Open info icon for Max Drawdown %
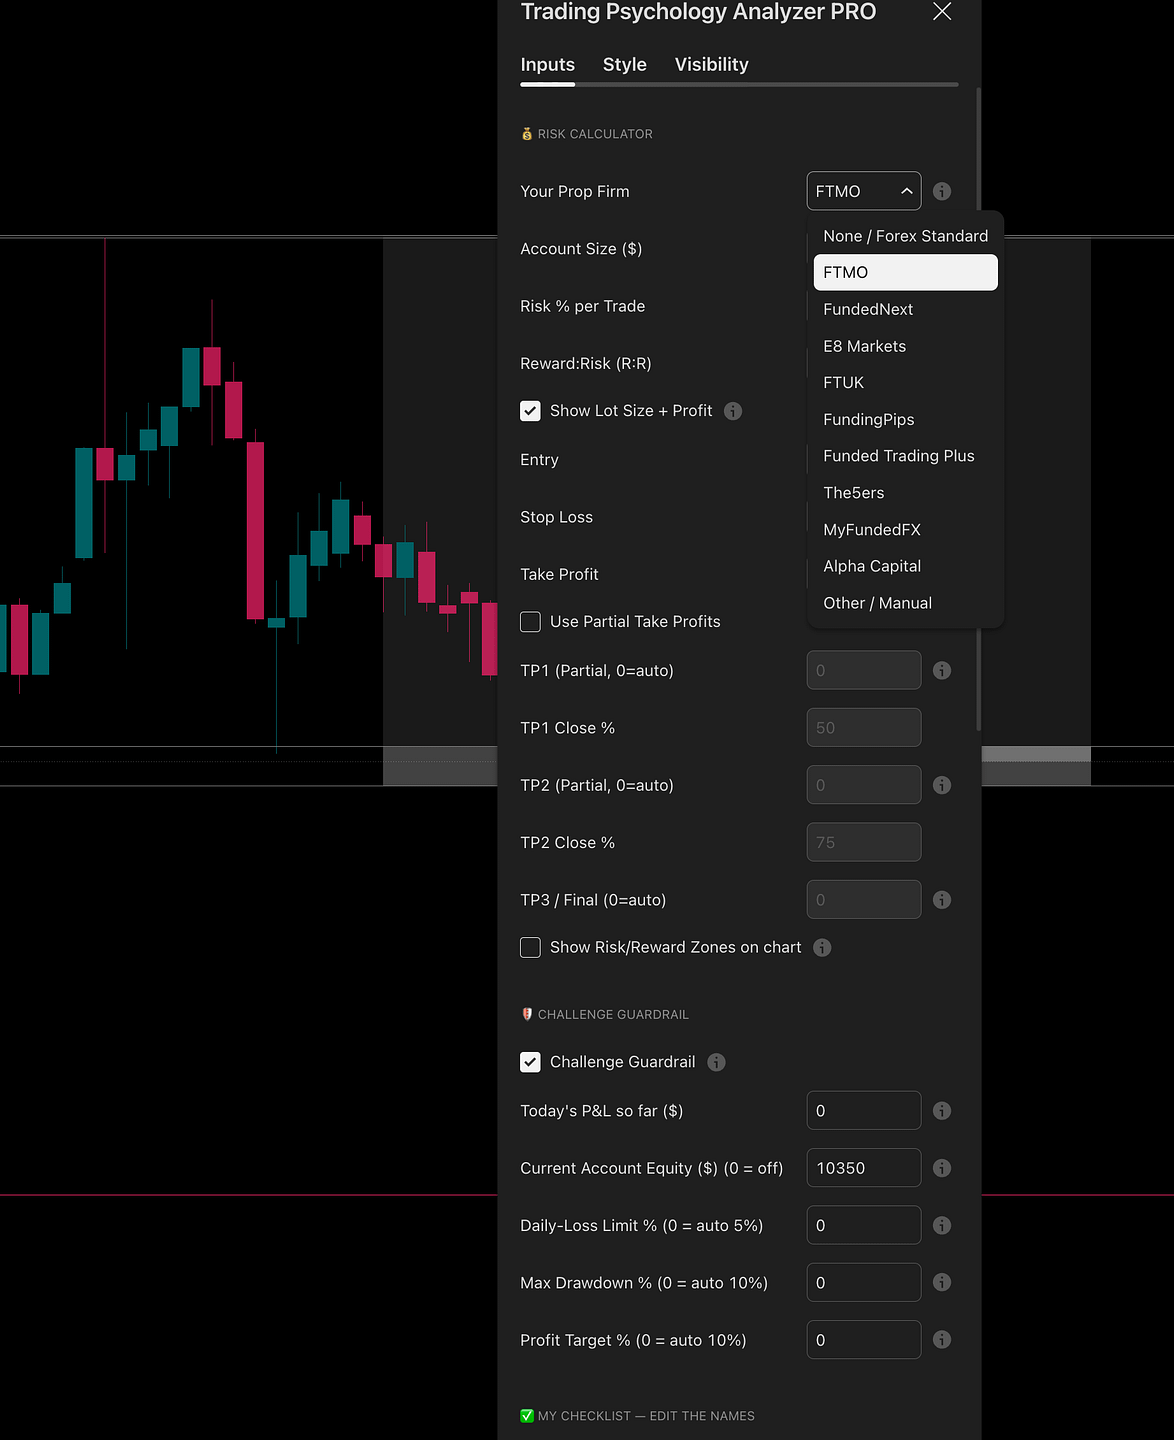1174x1440 pixels. (x=942, y=1283)
